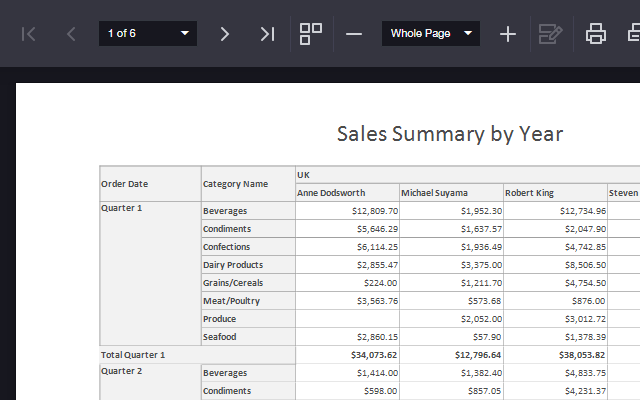Image resolution: width=640 pixels, height=400 pixels.
Task: Zoom in with plus button
Action: [508, 34]
